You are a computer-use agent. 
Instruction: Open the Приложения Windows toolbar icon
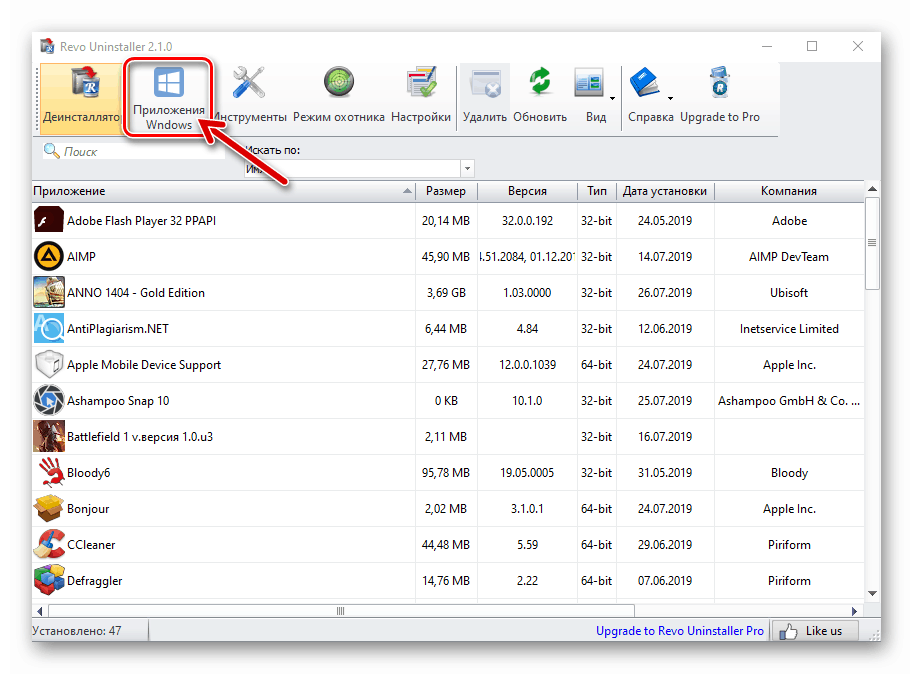coord(169,81)
